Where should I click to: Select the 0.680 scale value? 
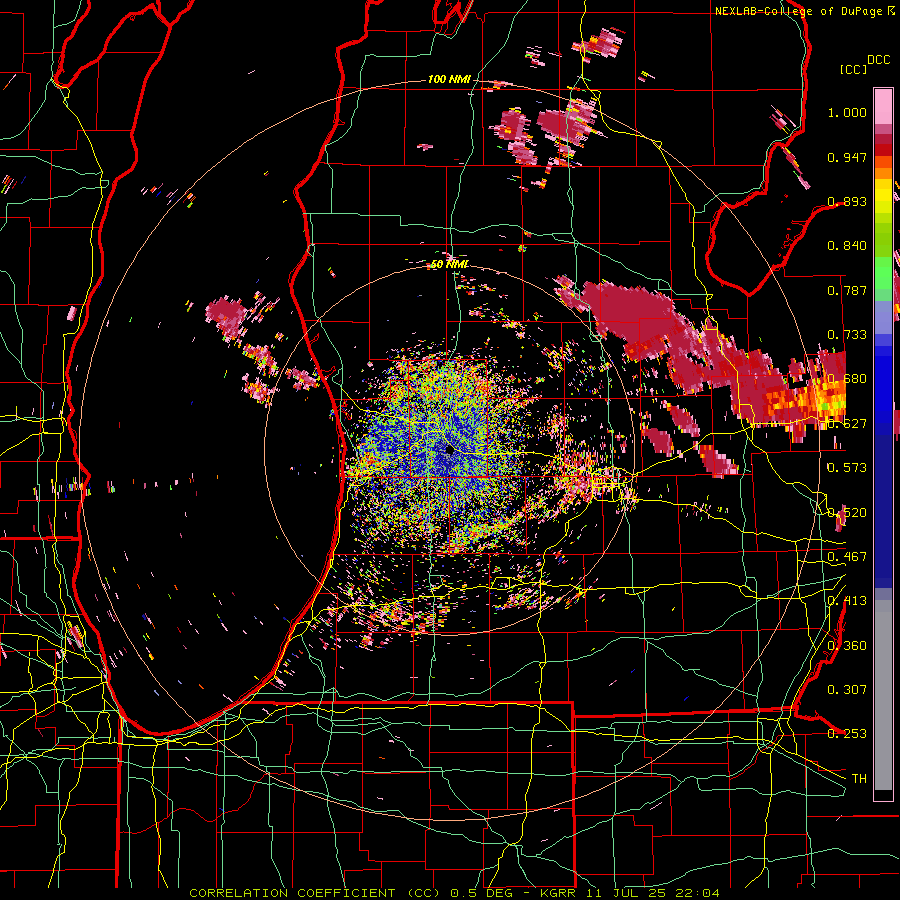(847, 379)
